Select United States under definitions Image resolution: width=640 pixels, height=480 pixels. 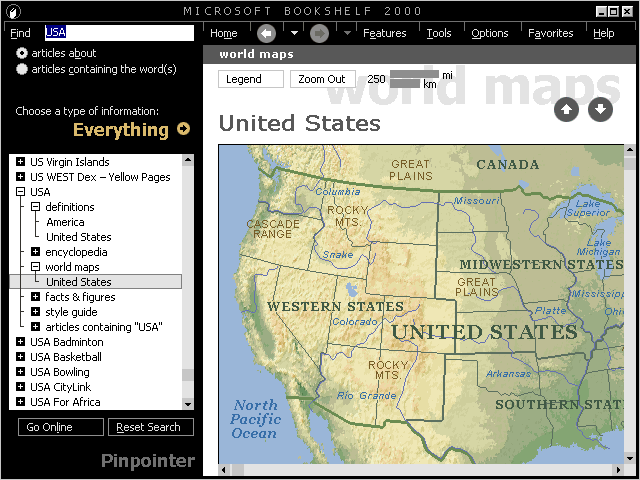point(79,237)
